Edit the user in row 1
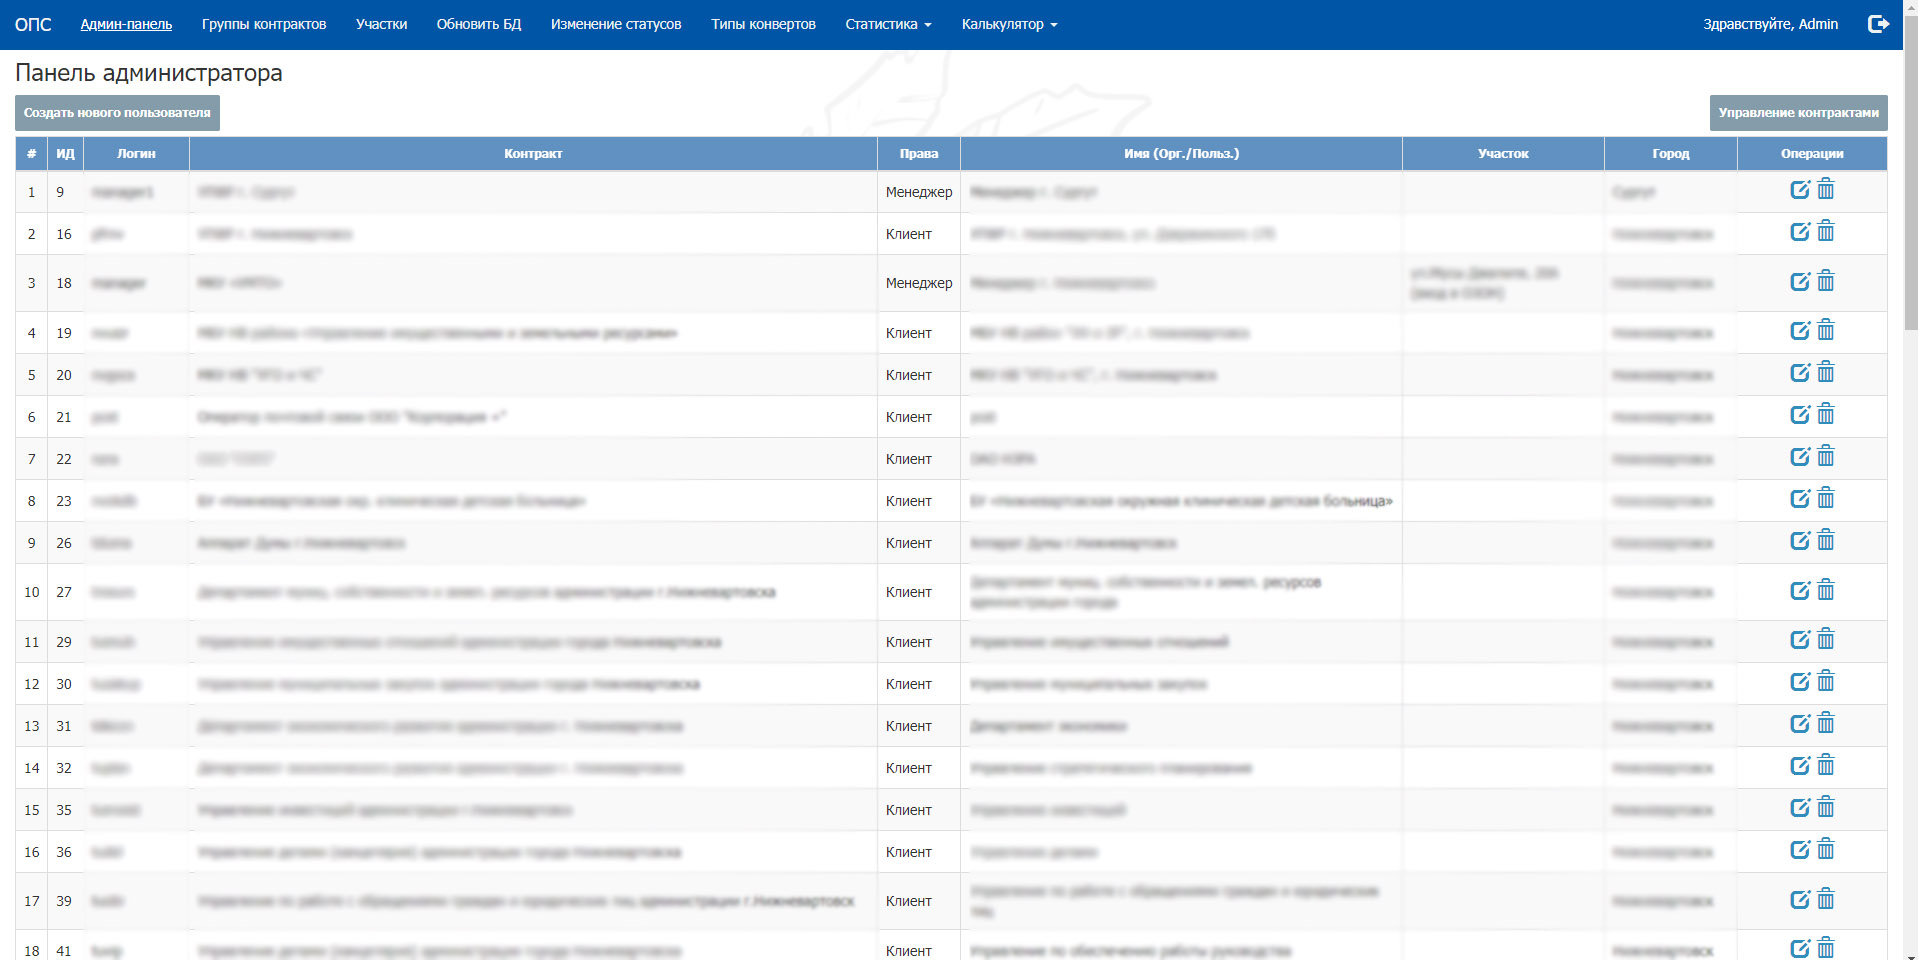 point(1799,190)
